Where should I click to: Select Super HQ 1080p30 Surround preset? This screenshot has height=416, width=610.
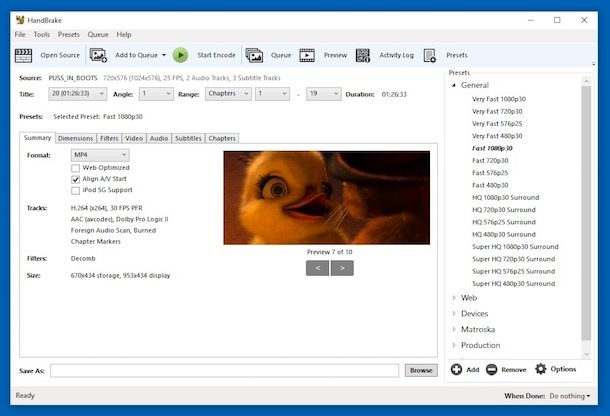point(515,247)
